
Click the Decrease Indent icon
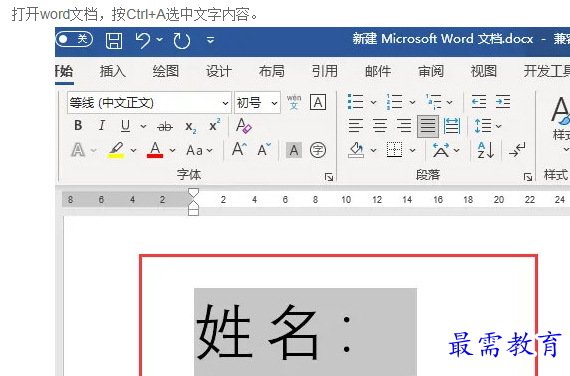[x=479, y=101]
